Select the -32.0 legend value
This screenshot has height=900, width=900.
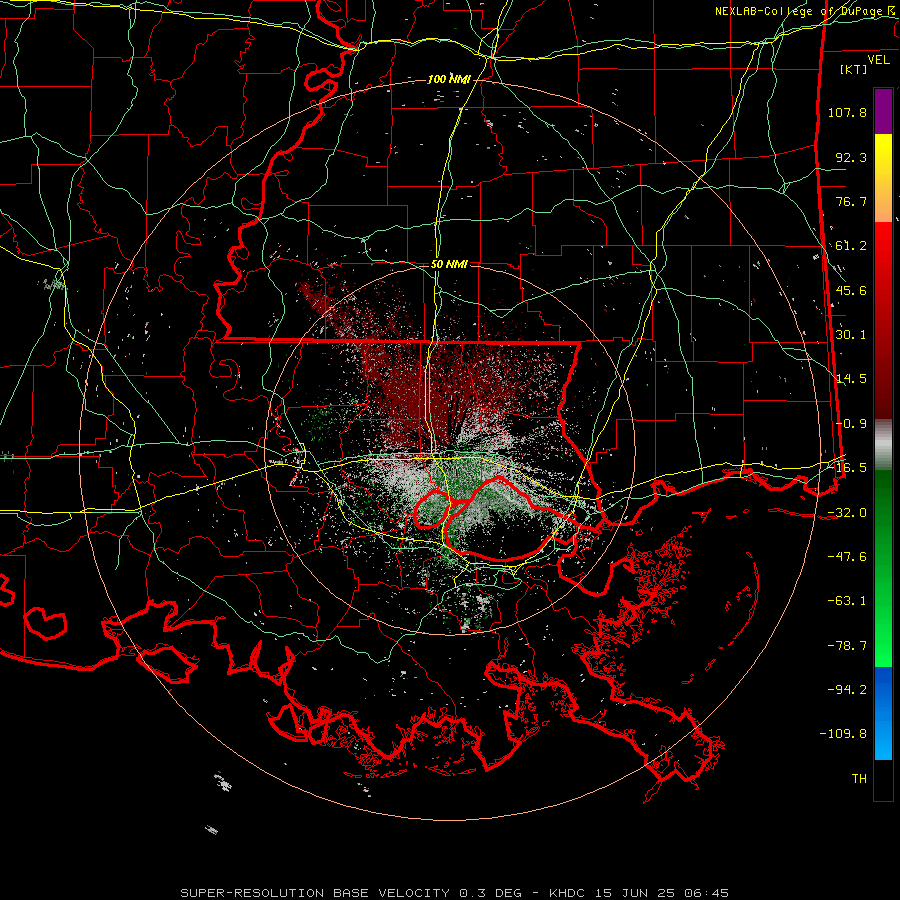coord(847,513)
